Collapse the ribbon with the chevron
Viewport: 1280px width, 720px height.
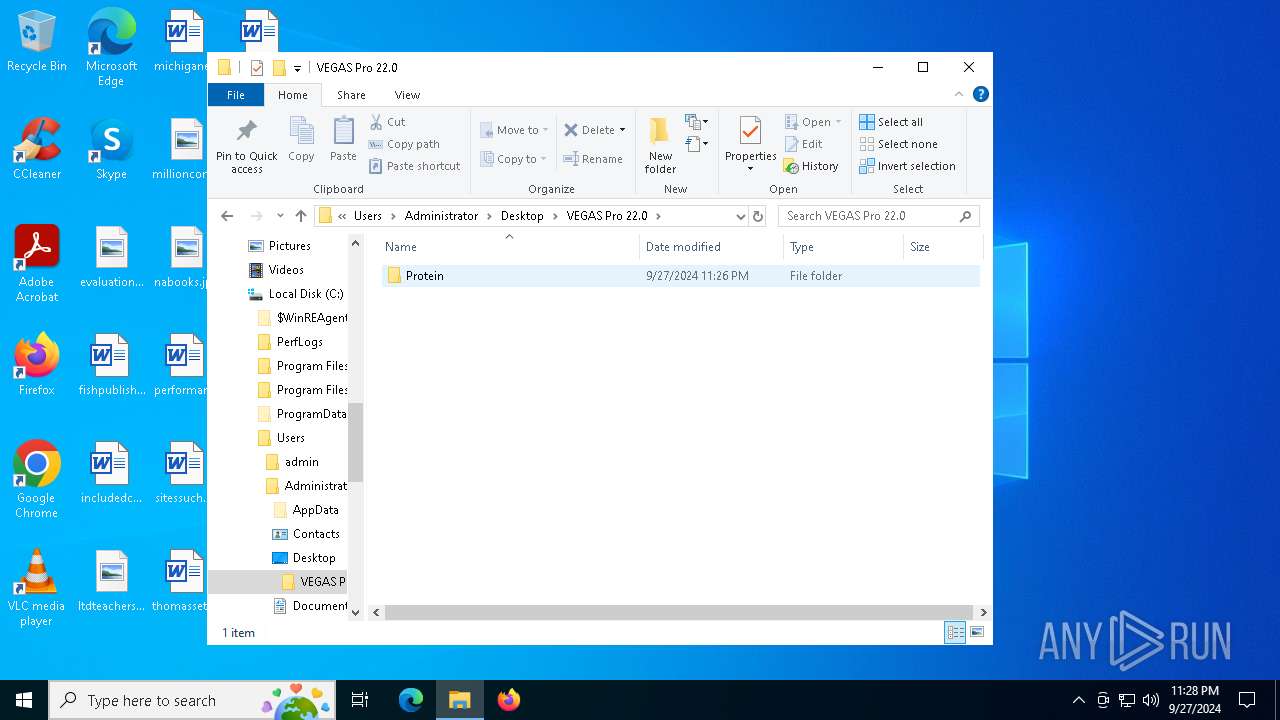[959, 94]
